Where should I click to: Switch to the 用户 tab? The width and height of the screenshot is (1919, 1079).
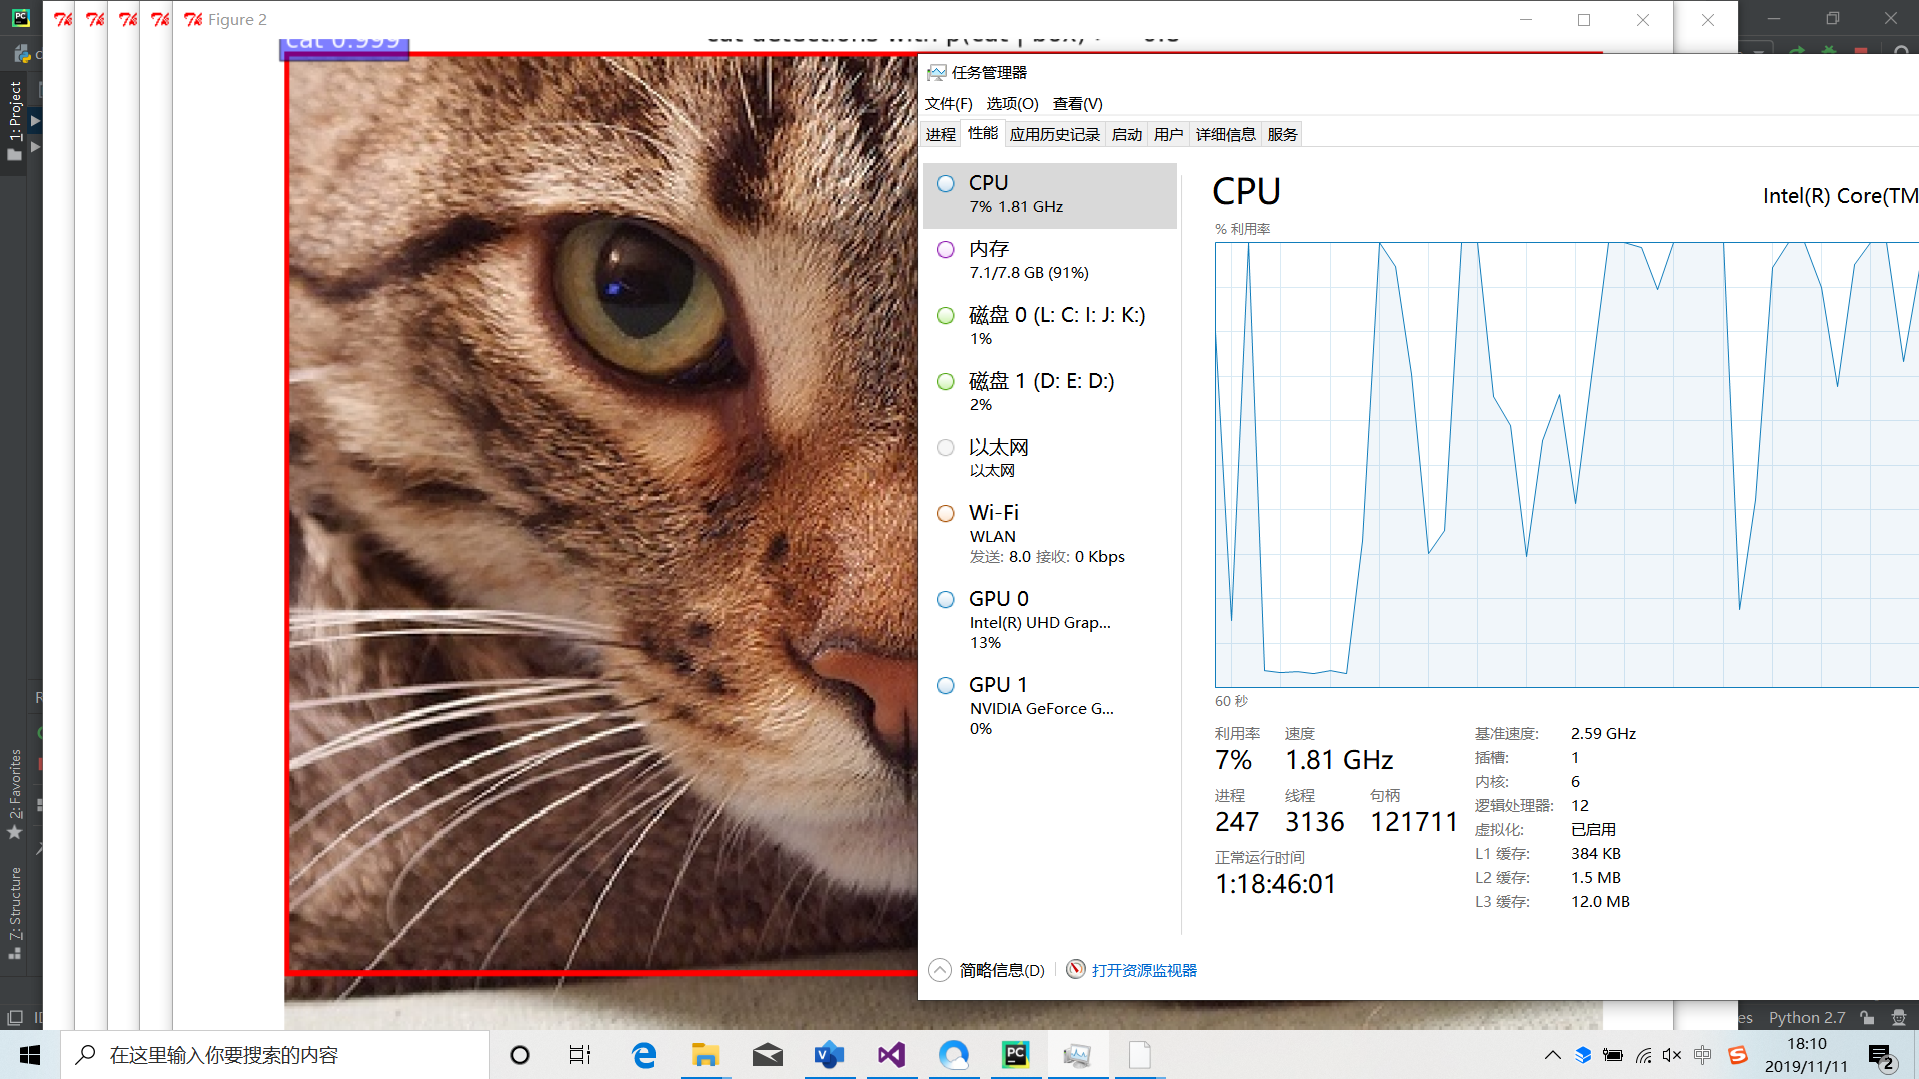tap(1168, 135)
